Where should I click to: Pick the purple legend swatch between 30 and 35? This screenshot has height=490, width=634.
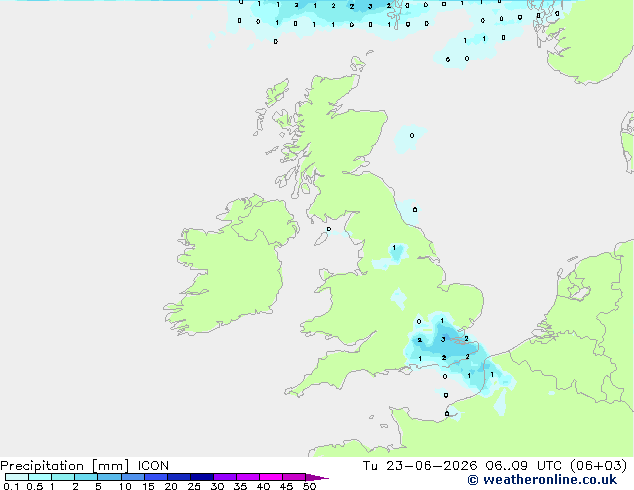[x=225, y=477]
